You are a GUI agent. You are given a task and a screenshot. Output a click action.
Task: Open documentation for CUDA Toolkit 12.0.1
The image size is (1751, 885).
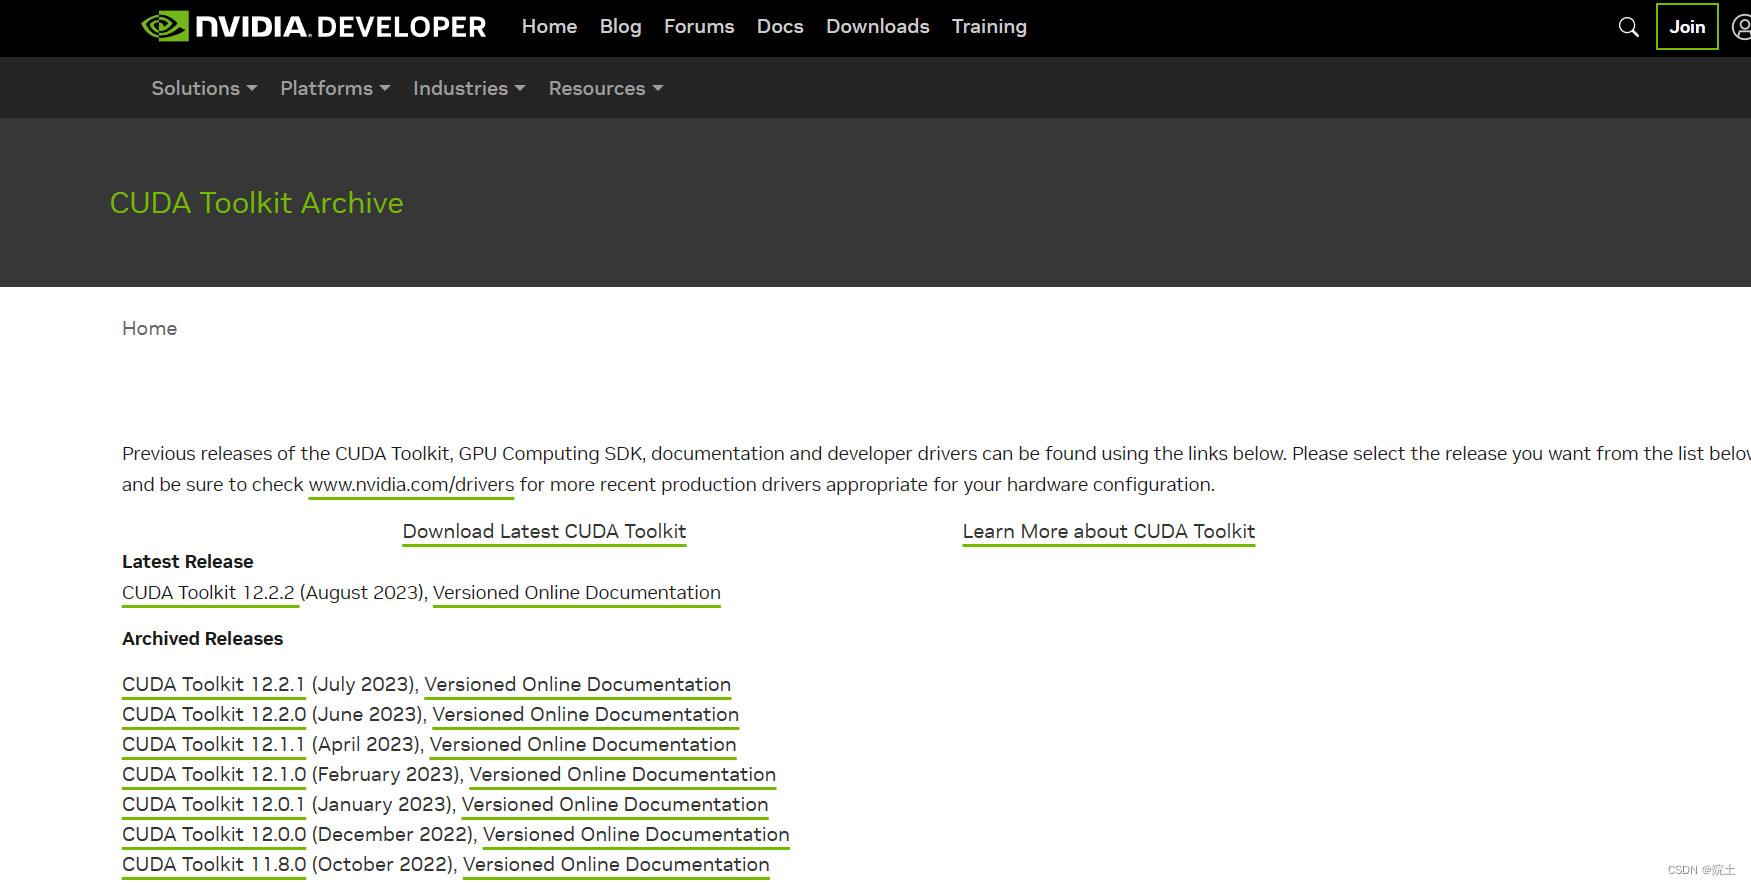coord(615,805)
